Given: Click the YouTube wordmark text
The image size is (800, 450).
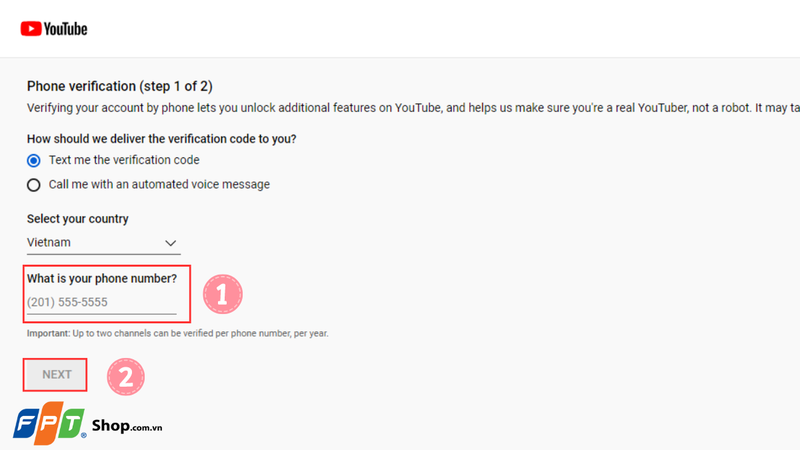Looking at the screenshot, I should (66, 29).
